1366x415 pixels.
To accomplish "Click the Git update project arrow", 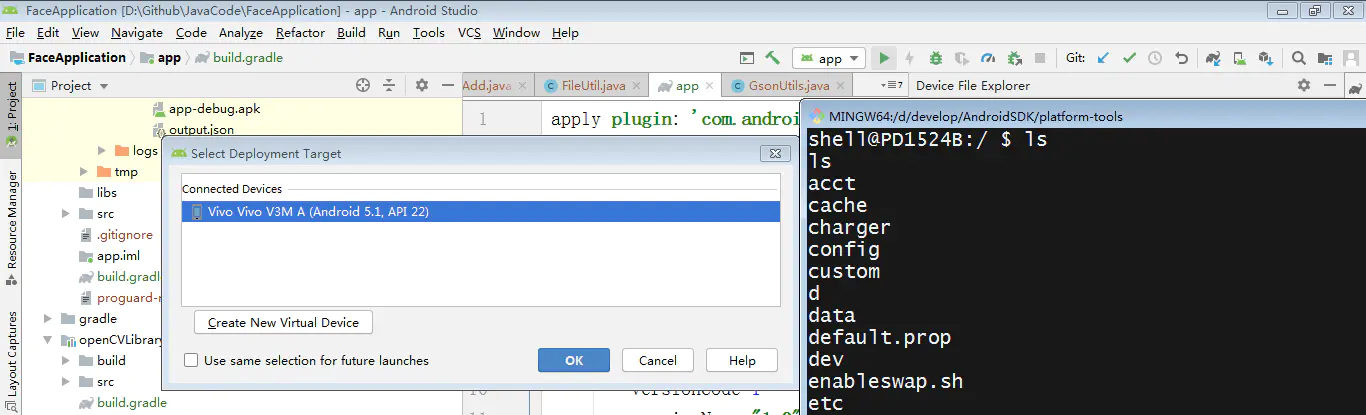I will point(1103,58).
